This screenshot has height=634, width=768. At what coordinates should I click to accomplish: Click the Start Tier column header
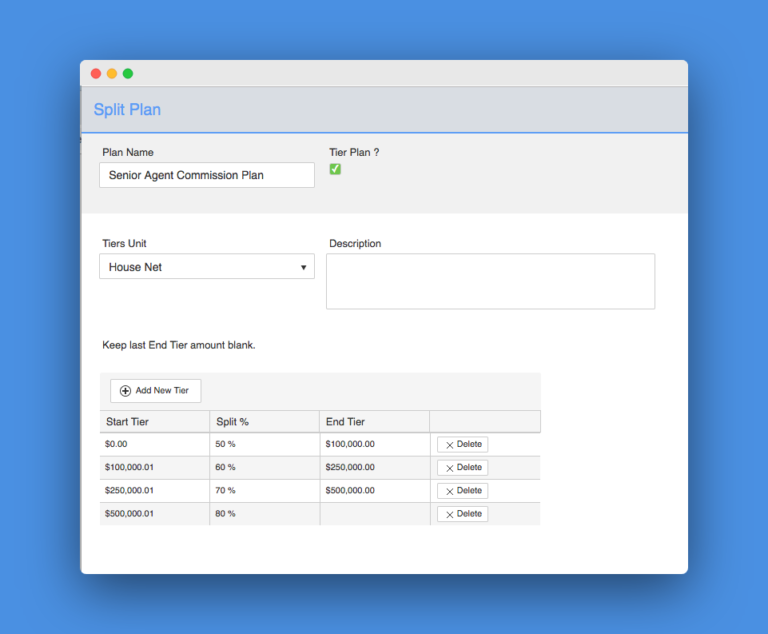(155, 421)
